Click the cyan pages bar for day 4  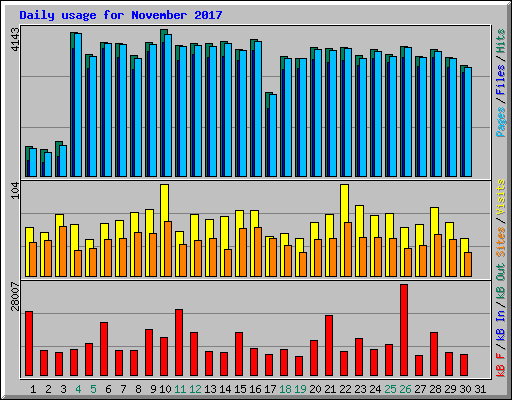(x=78, y=105)
